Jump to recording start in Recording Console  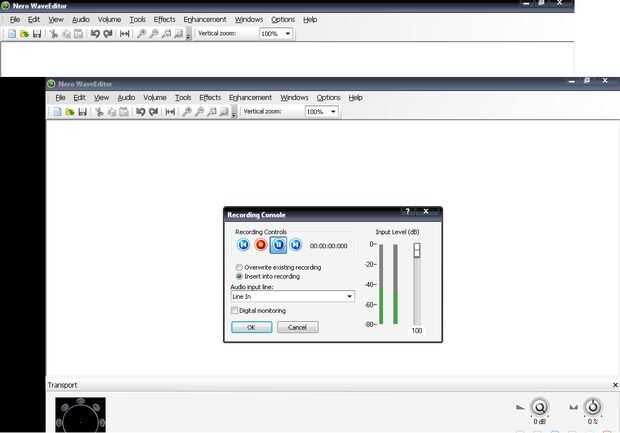click(x=243, y=245)
